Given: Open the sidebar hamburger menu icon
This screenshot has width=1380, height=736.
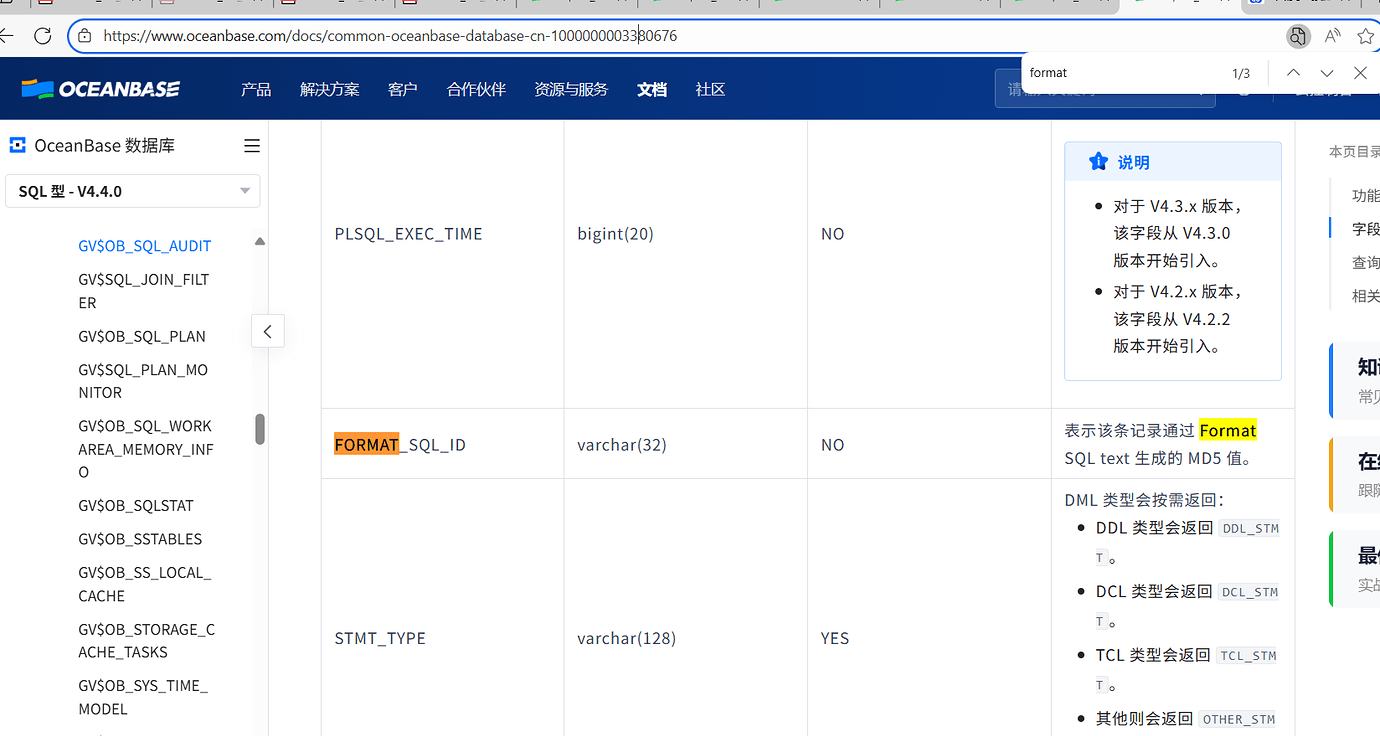Looking at the screenshot, I should click(251, 145).
